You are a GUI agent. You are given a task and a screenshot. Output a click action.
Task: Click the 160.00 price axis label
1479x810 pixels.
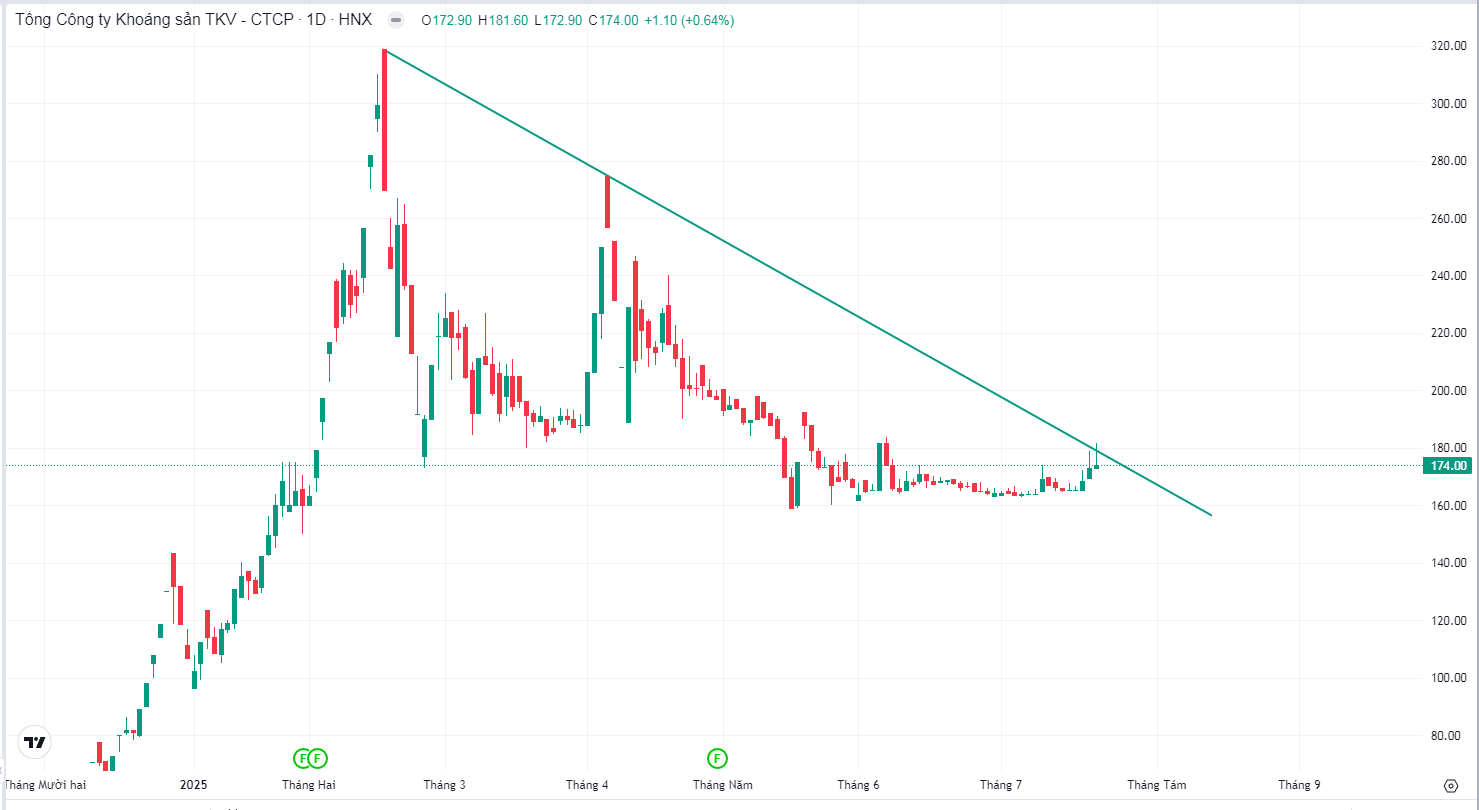tap(1448, 506)
